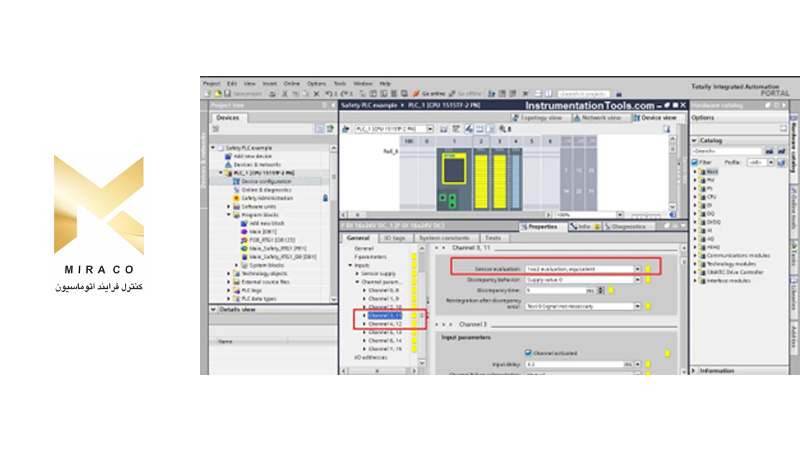Image resolution: width=800 pixels, height=450 pixels.
Task: Click the Safety Administration icon
Action: [x=235, y=198]
